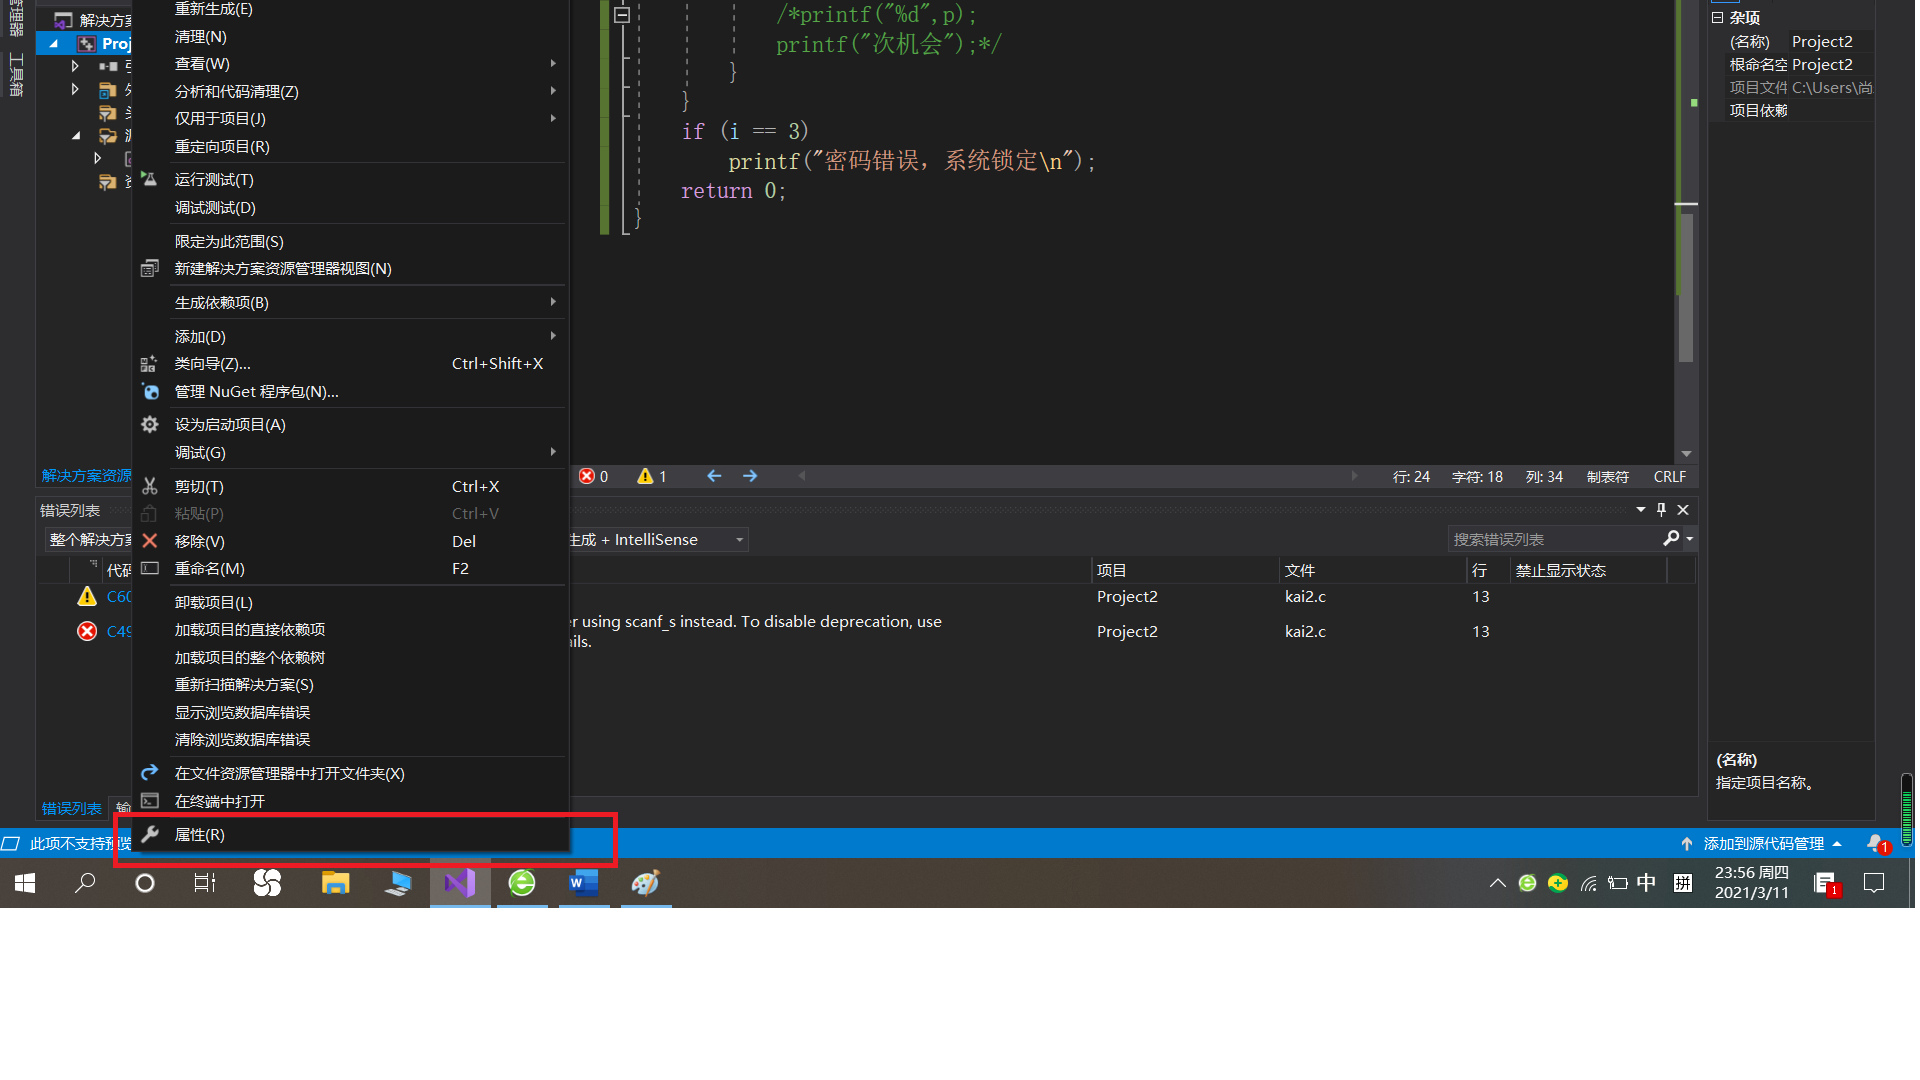Click the back navigation arrow in error toolbar
This screenshot has width=1920, height=1080.
coord(714,476)
